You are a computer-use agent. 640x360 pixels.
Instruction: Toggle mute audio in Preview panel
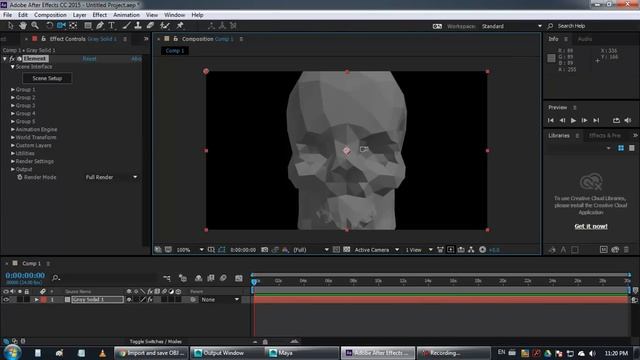[628, 120]
